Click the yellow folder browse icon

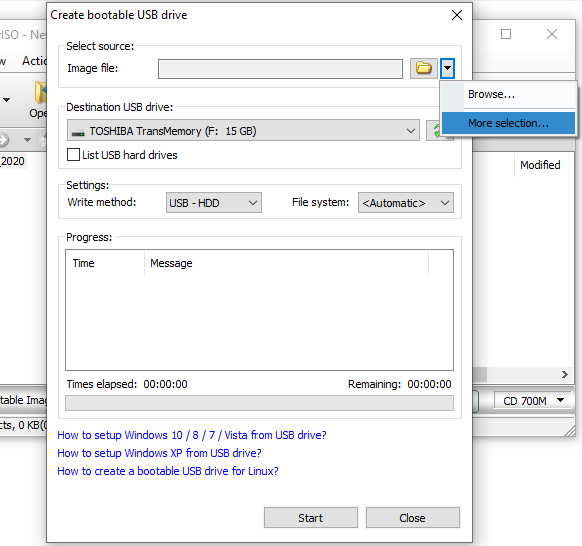(x=424, y=68)
